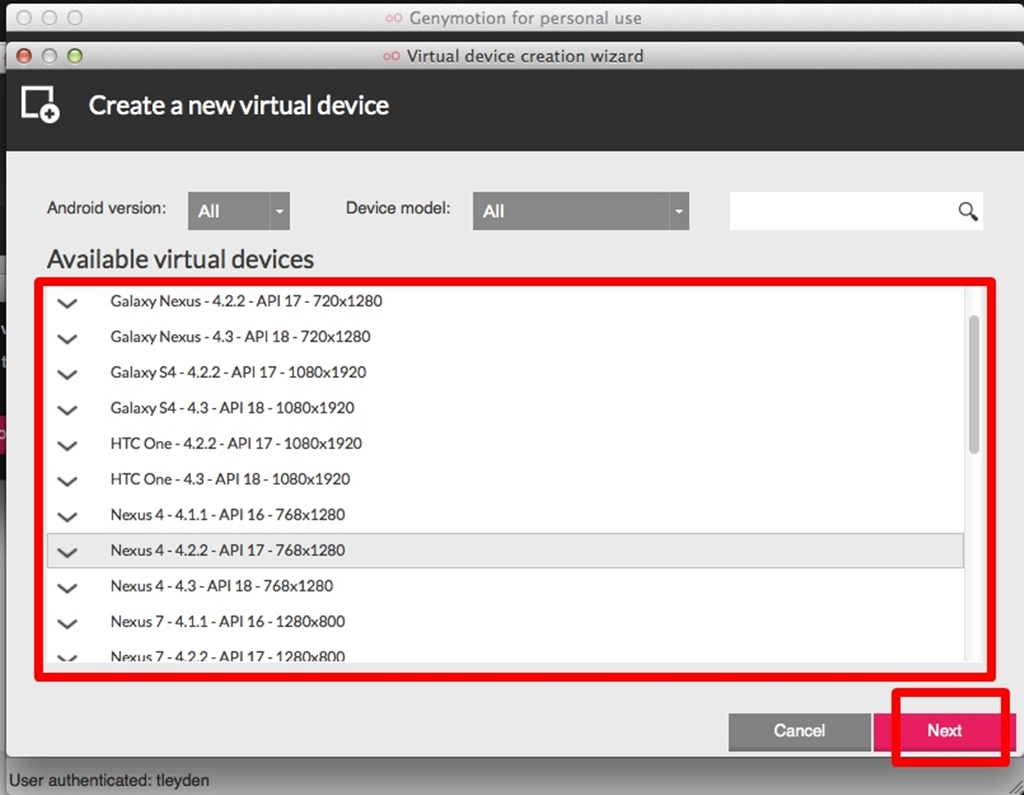Close the Virtual device creation wizard window
Image resolution: width=1024 pixels, height=795 pixels.
click(24, 56)
